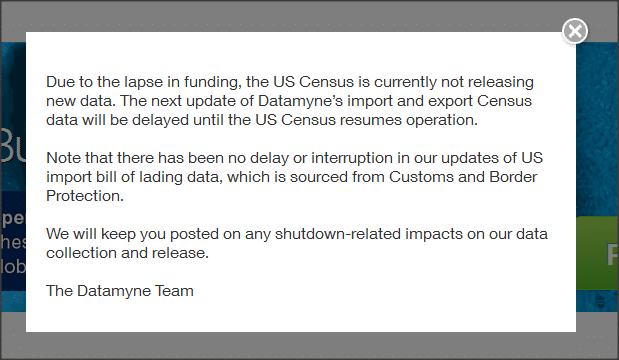Click the shutdown-related impacts paragraph
The image size is (619, 360).
point(297,243)
